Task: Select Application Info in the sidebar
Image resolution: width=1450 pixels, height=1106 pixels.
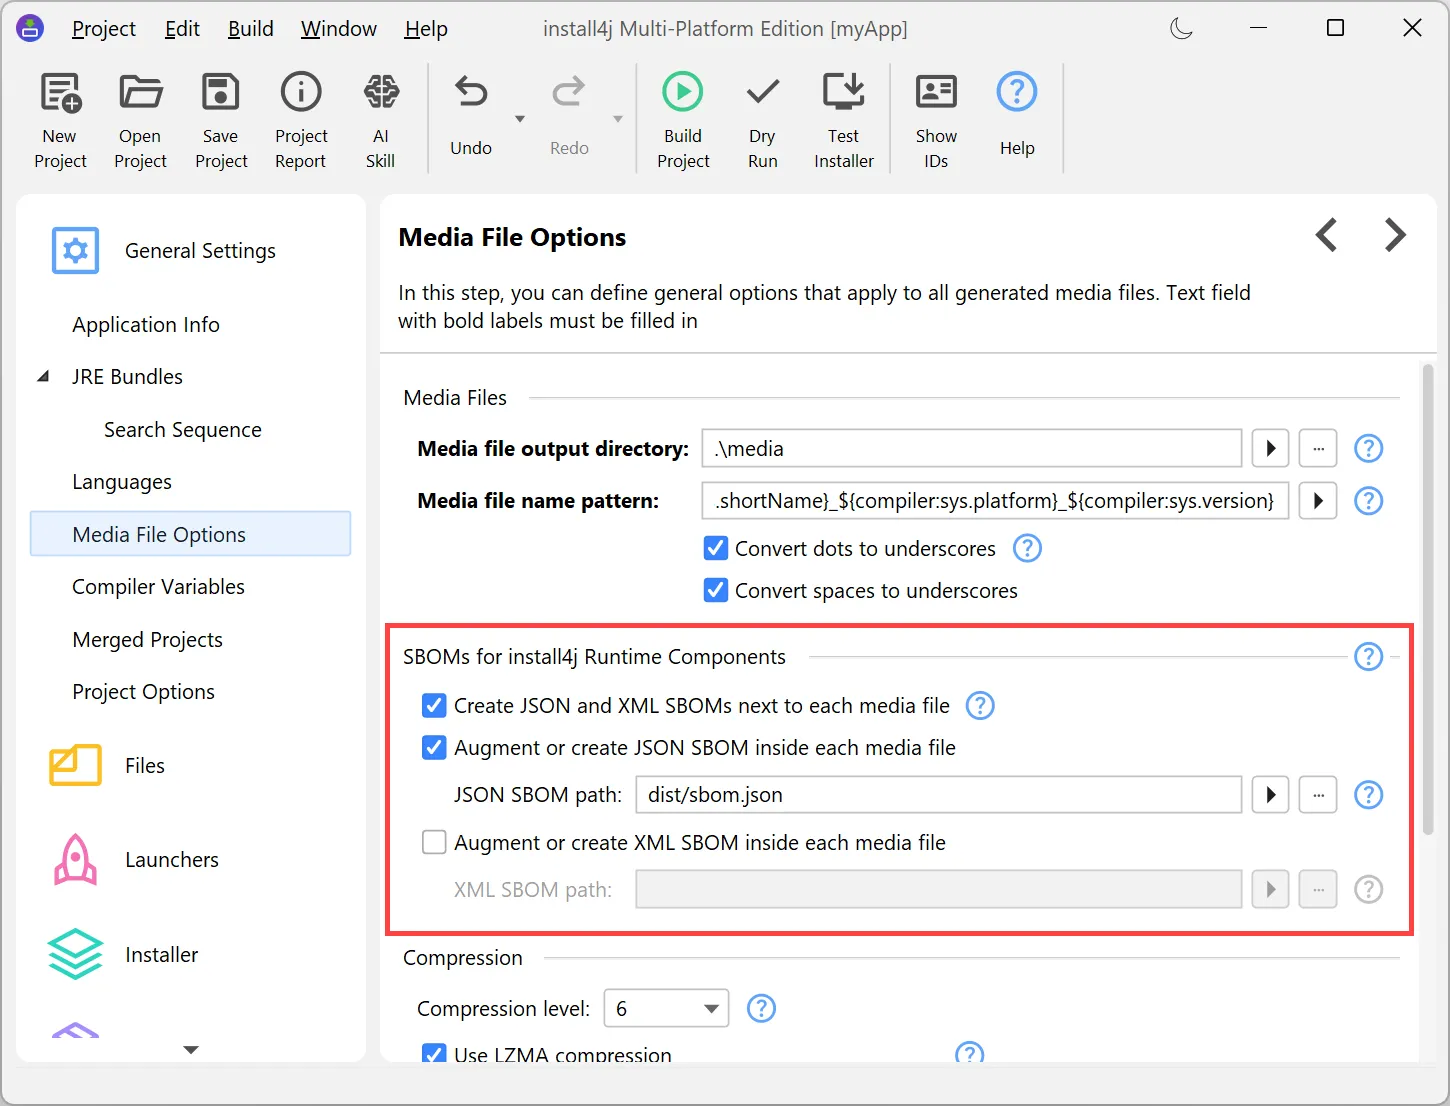Action: pos(146,325)
